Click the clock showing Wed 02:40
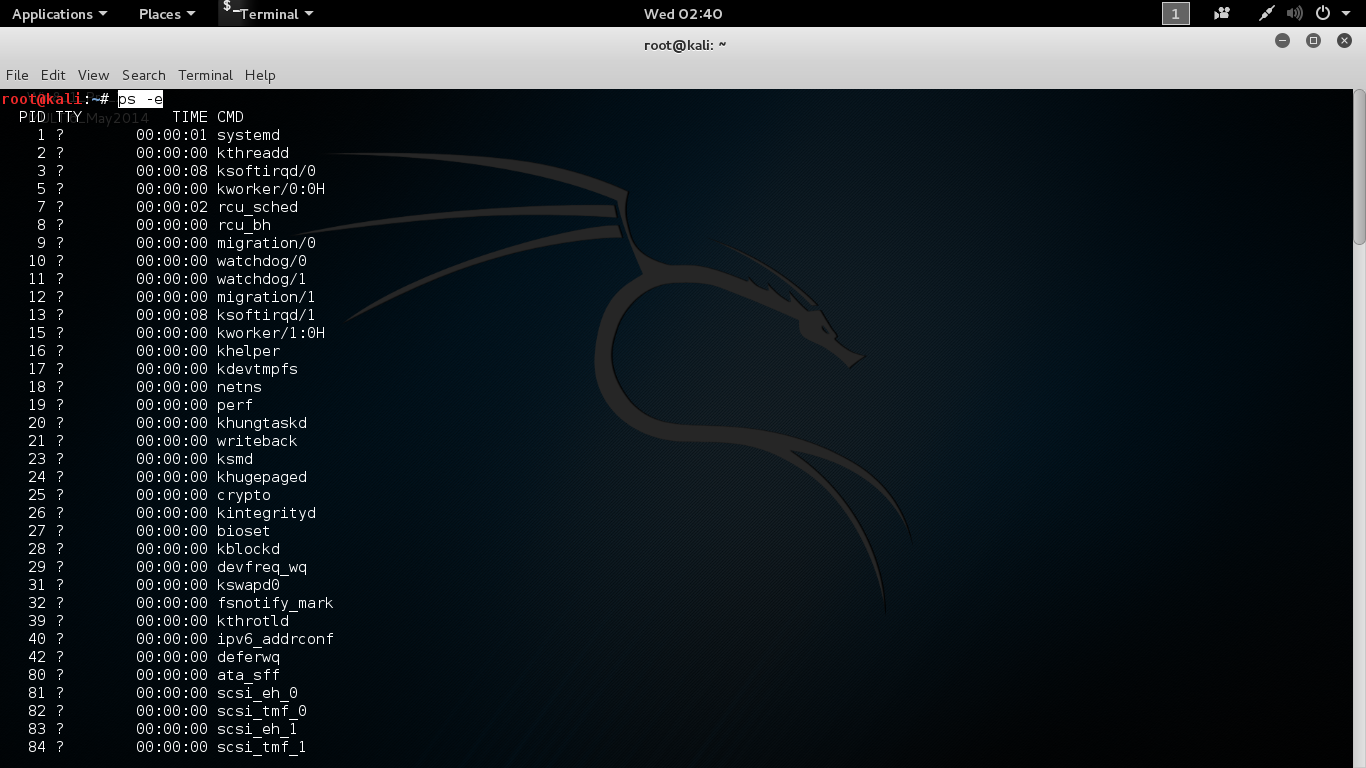 click(x=683, y=14)
